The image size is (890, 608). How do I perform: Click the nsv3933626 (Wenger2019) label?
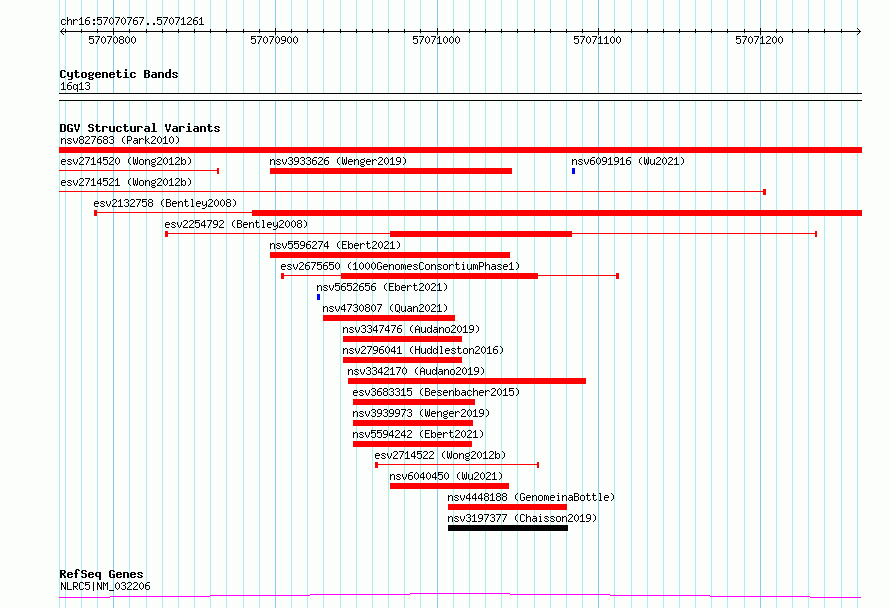point(338,161)
